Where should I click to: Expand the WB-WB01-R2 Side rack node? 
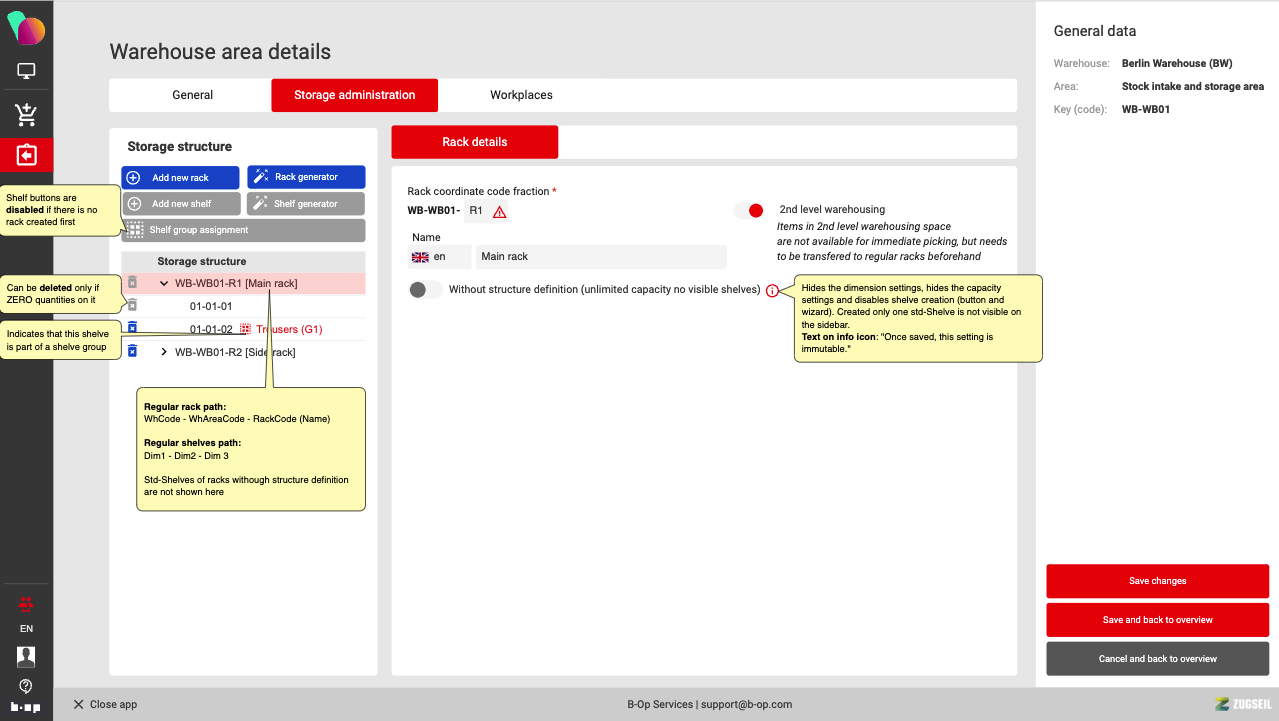pyautogui.click(x=164, y=352)
